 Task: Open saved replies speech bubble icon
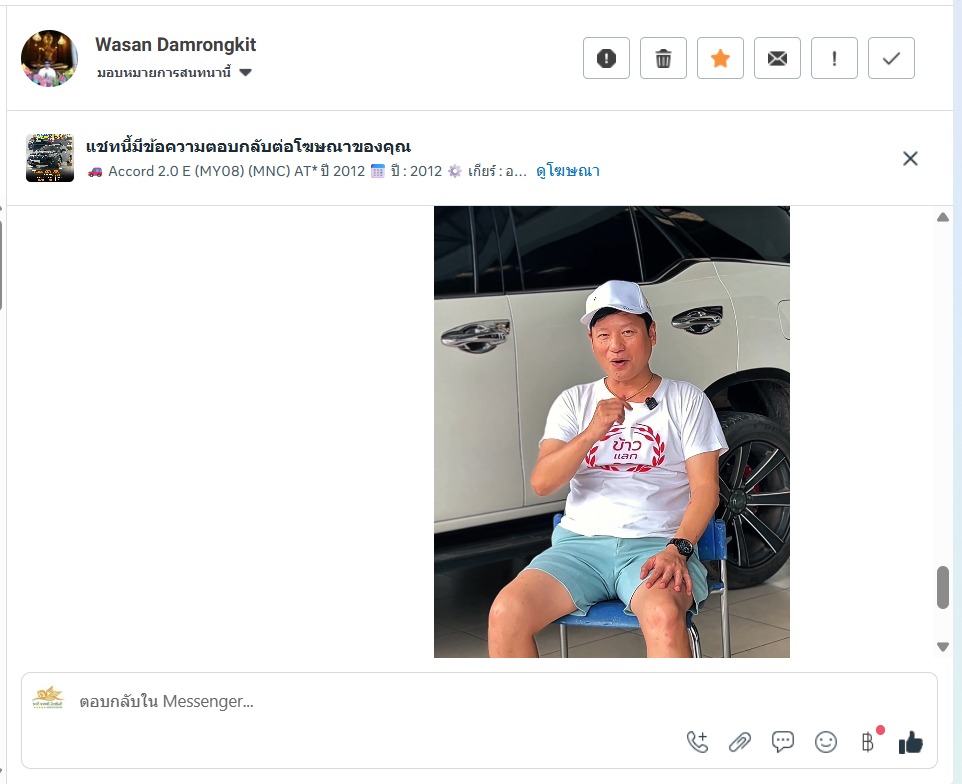[783, 742]
